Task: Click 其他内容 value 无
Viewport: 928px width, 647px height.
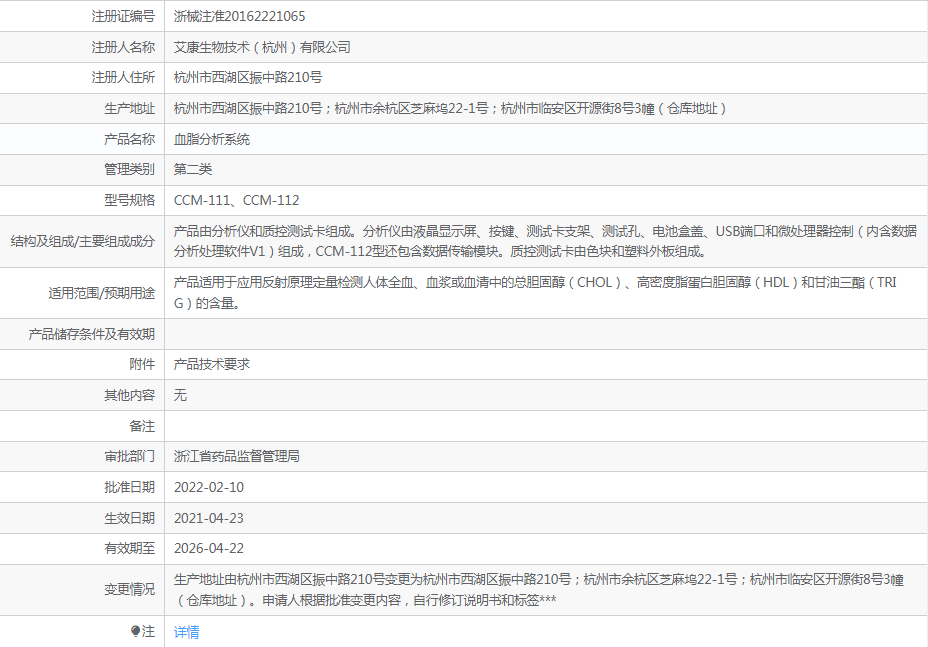Action: [181, 395]
